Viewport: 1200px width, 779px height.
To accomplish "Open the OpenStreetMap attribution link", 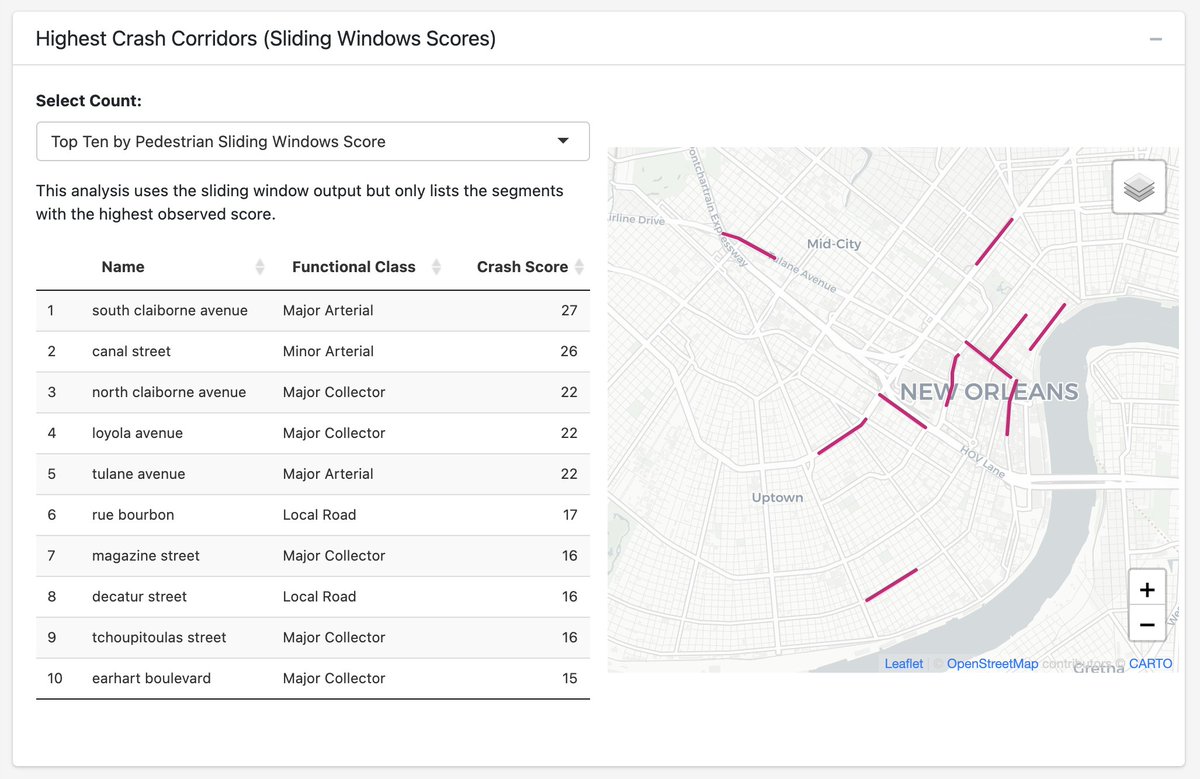I will (992, 664).
